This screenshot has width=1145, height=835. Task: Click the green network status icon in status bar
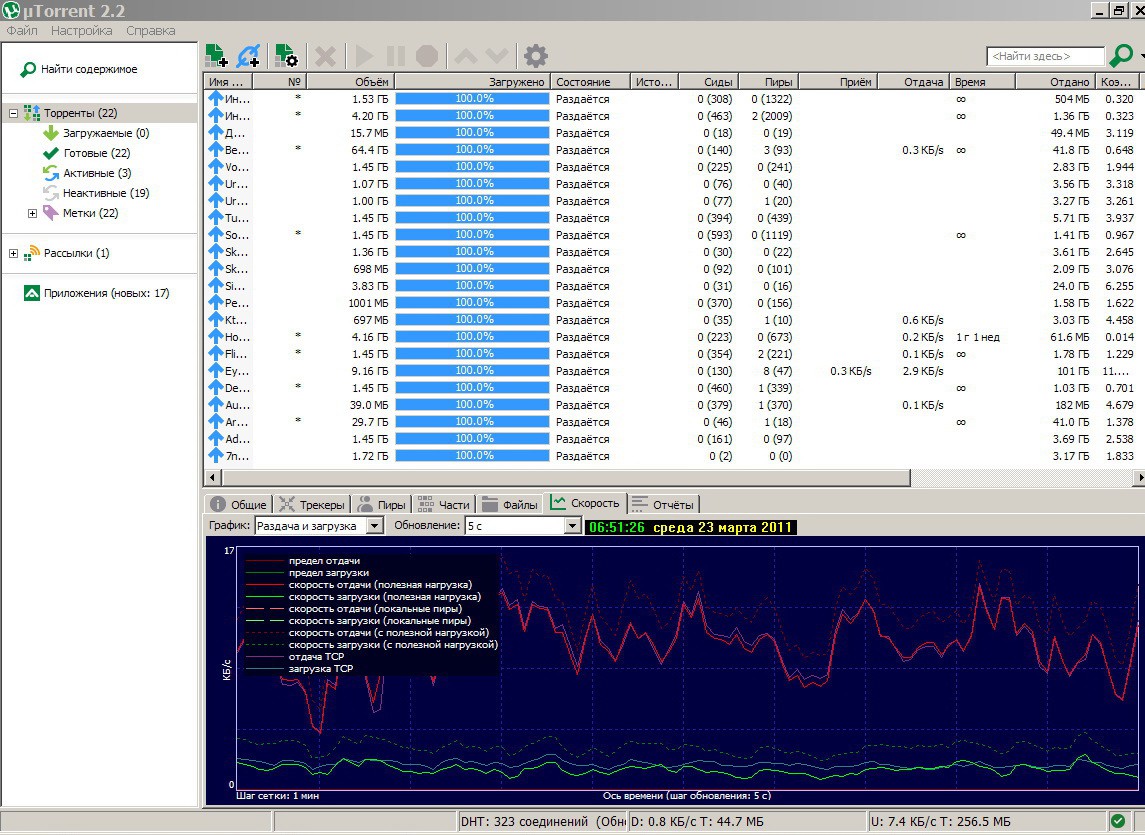(1117, 821)
